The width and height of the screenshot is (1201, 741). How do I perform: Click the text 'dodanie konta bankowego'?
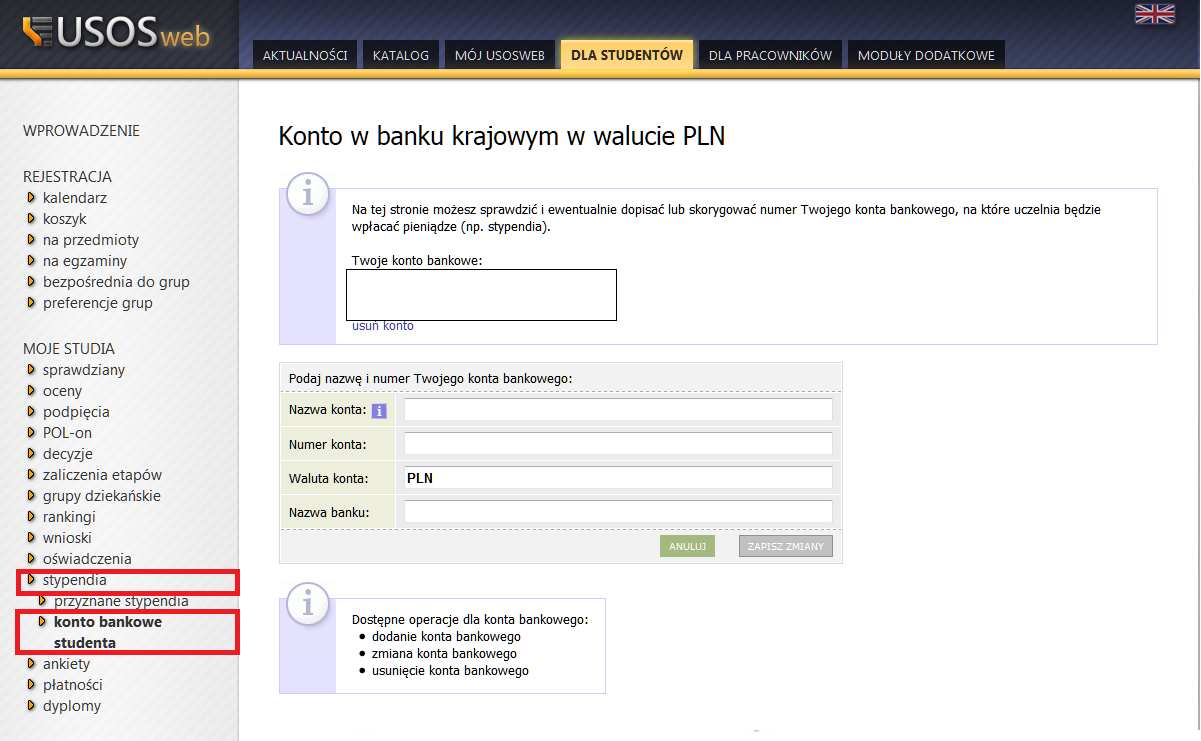pyautogui.click(x=446, y=636)
